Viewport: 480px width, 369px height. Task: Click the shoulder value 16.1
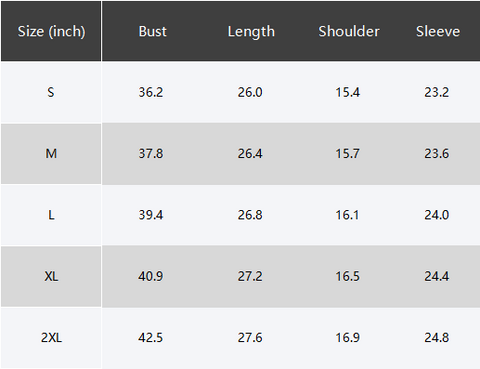pos(347,215)
